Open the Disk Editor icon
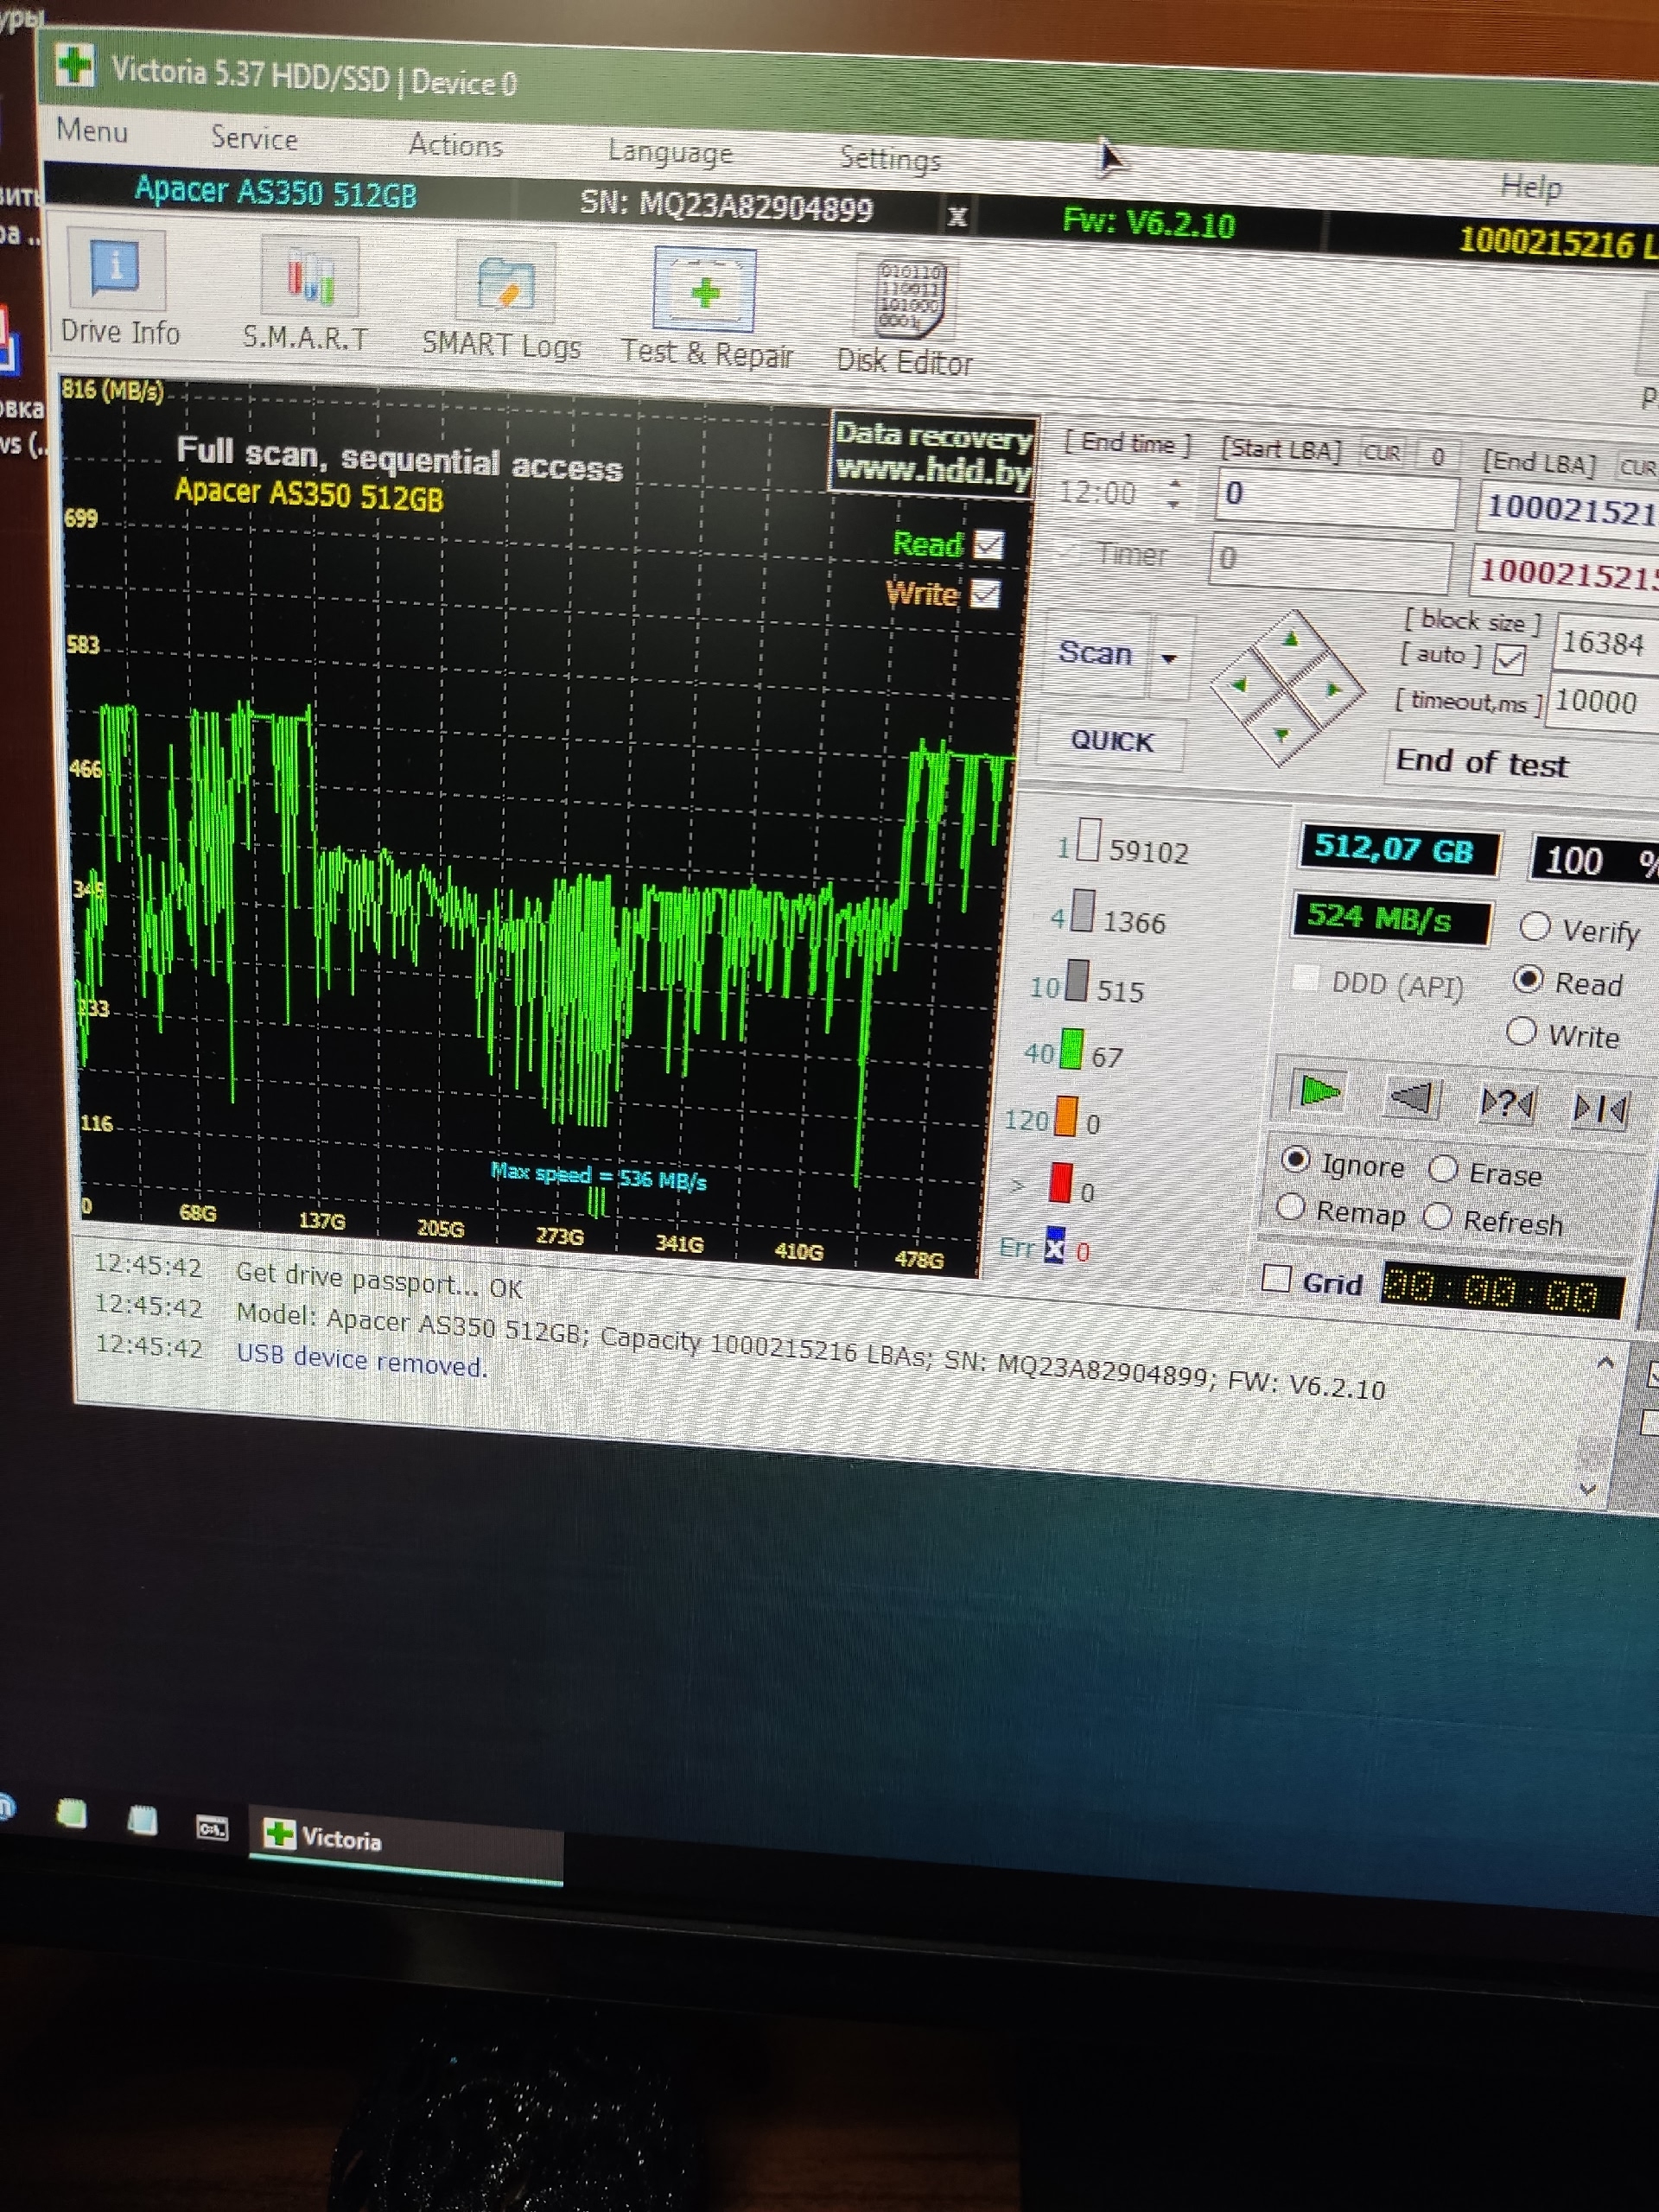 908,300
